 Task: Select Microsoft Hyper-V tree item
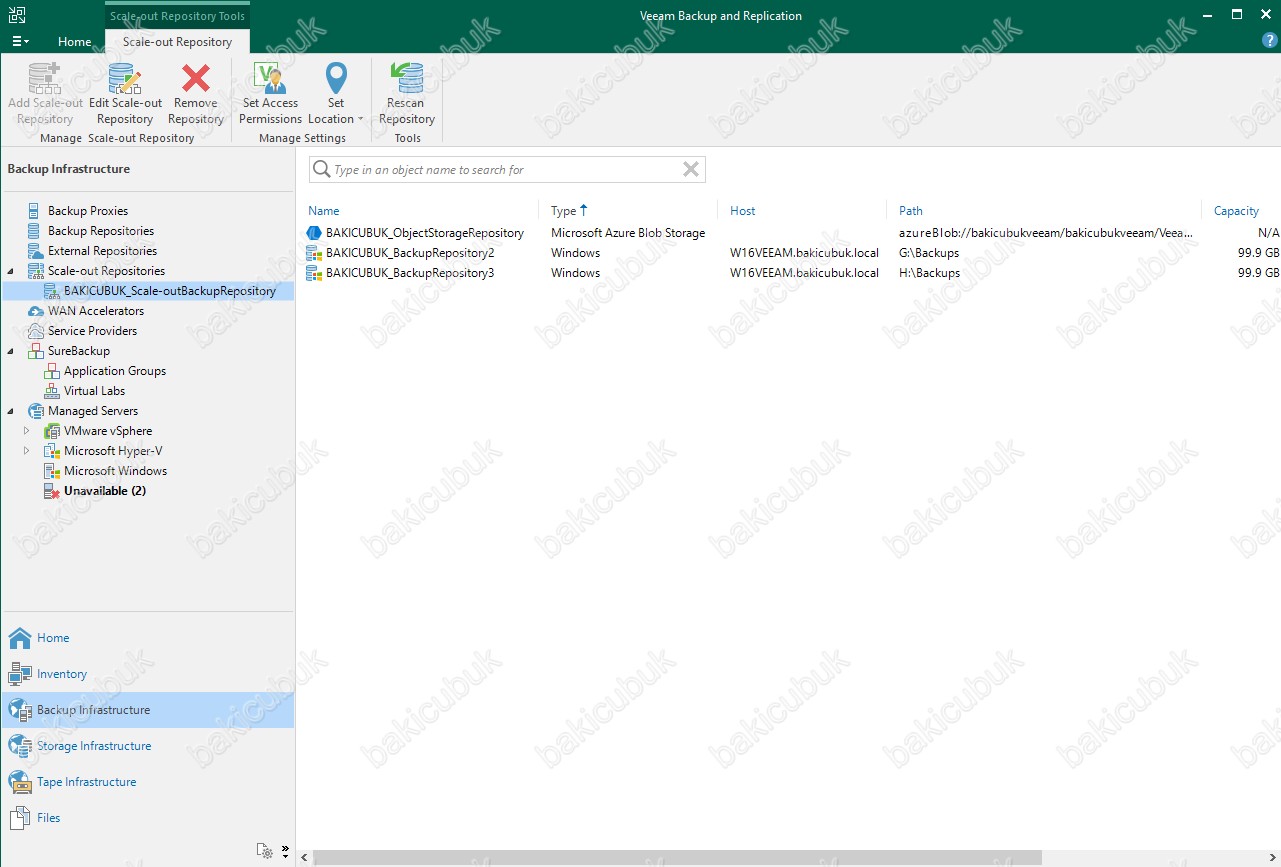(112, 451)
